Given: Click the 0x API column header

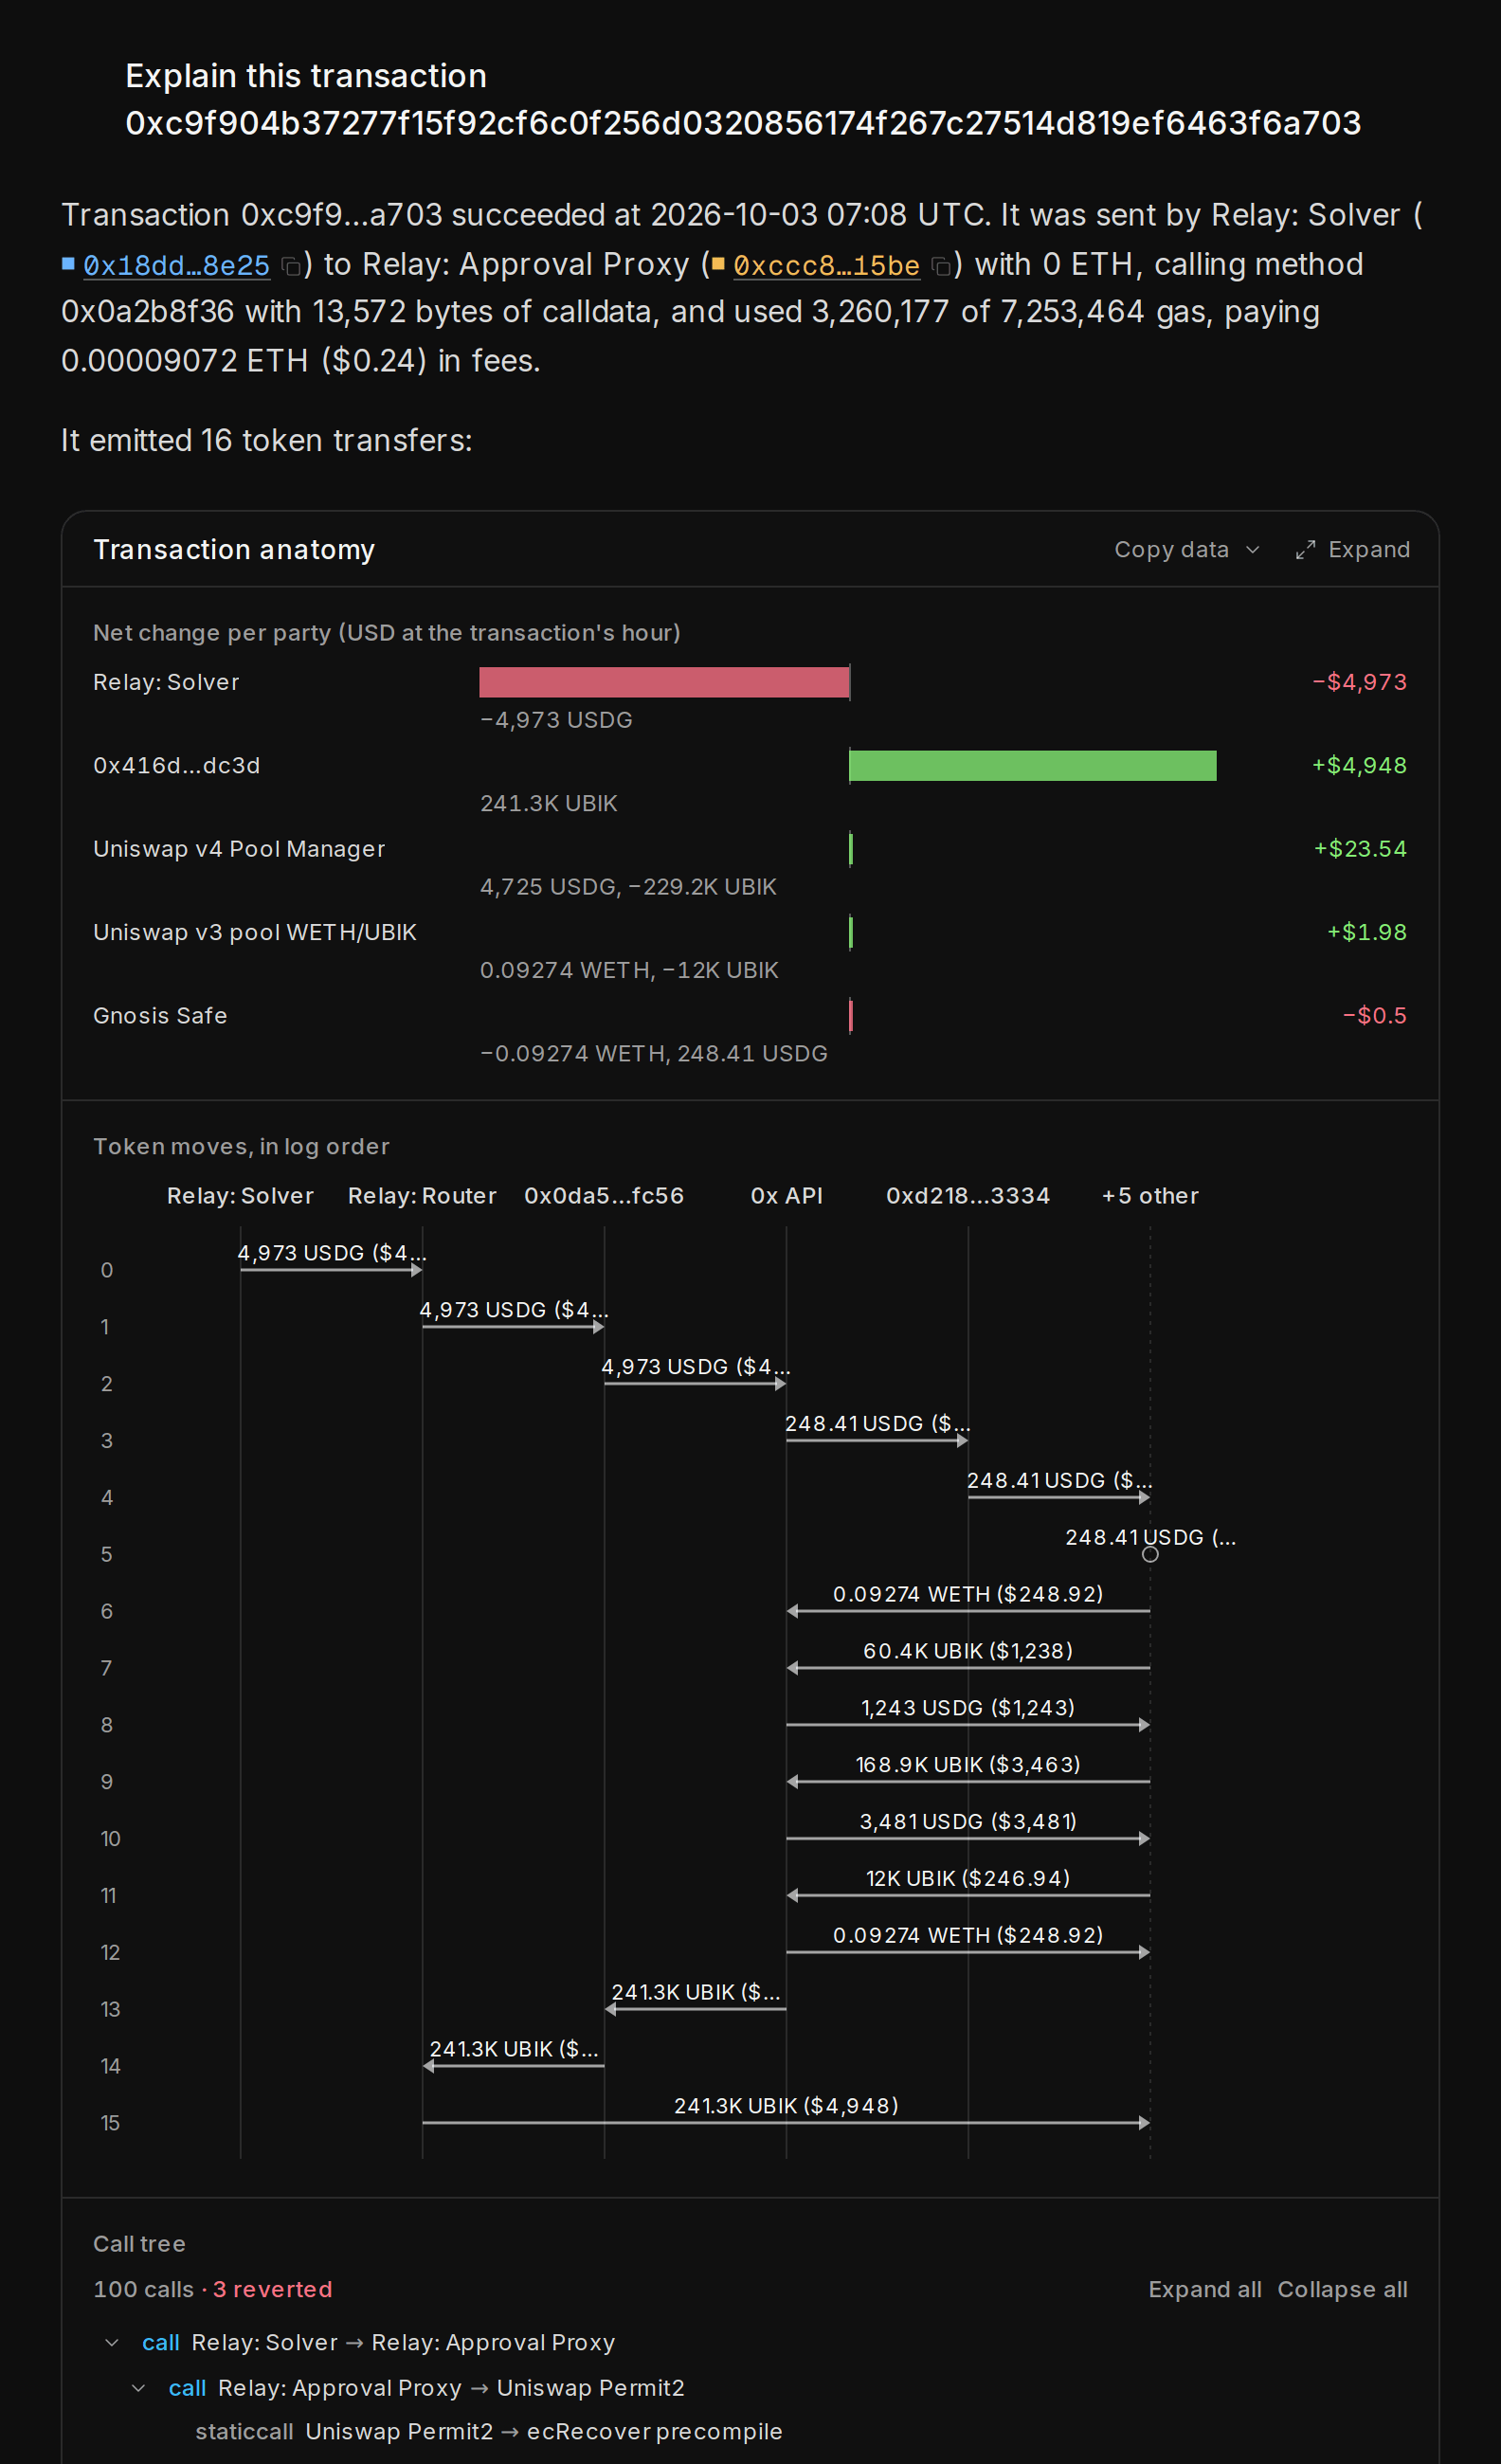Looking at the screenshot, I should coord(786,1196).
